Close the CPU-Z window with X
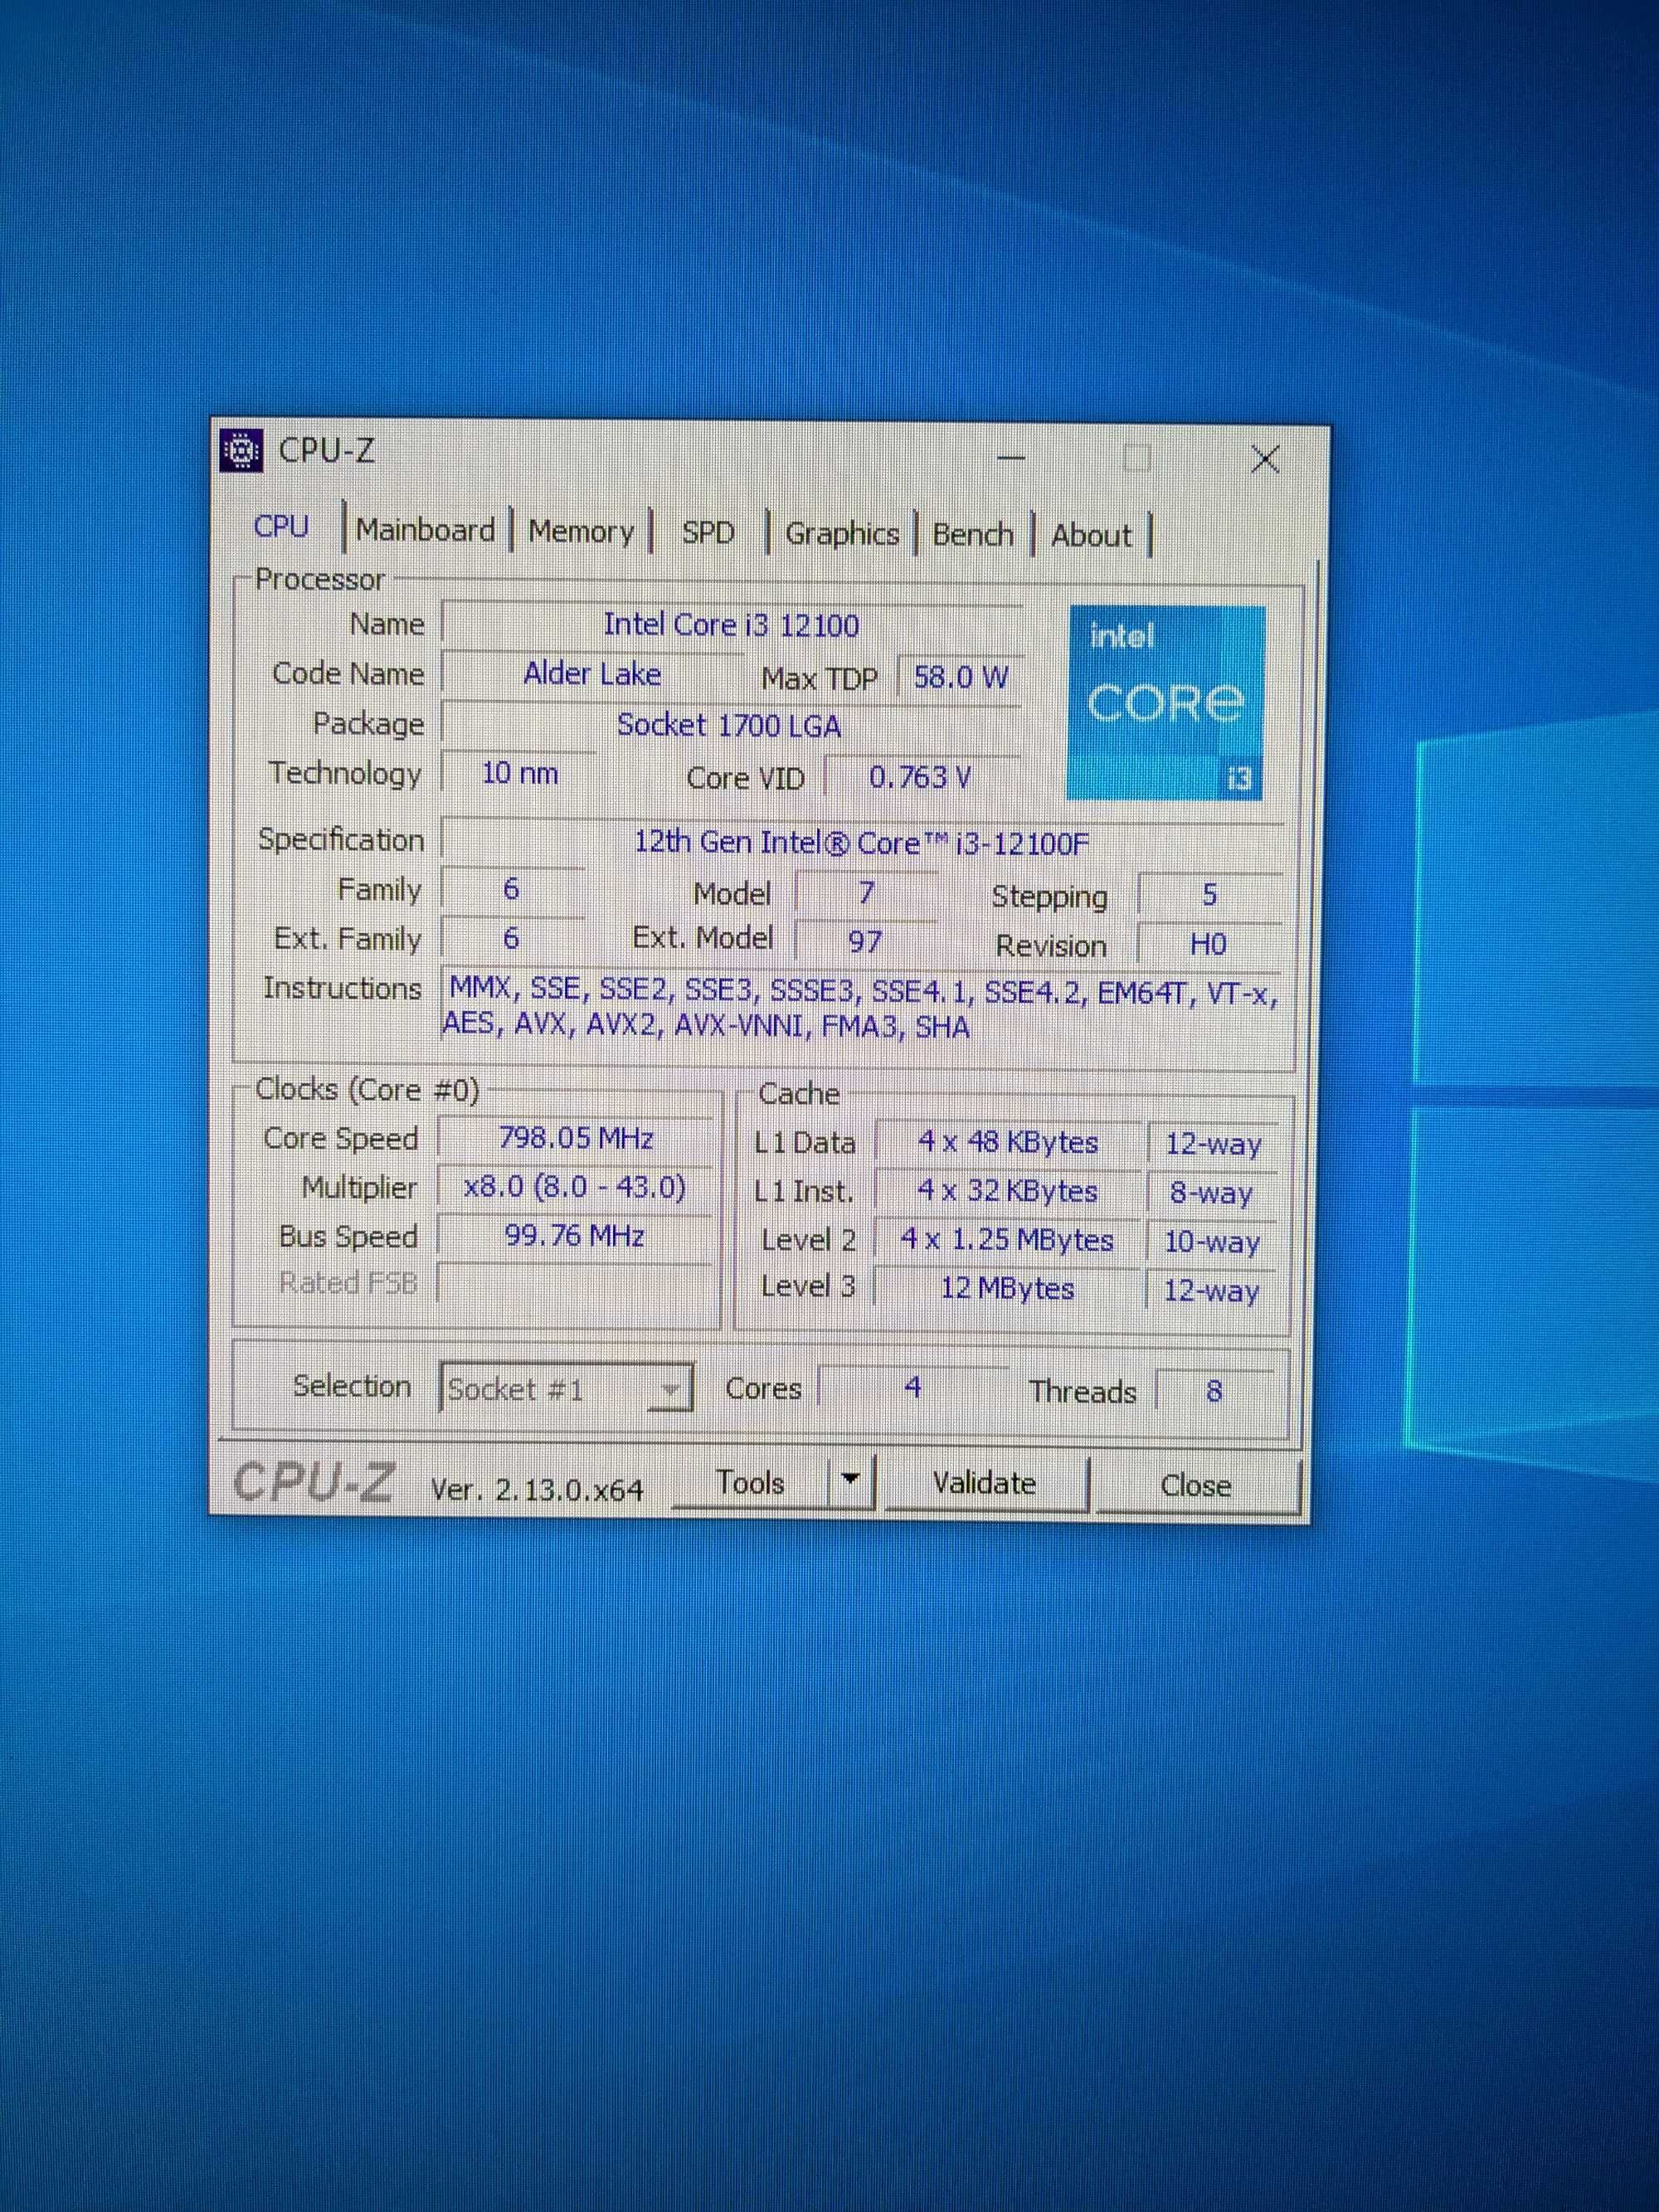 tap(1265, 460)
